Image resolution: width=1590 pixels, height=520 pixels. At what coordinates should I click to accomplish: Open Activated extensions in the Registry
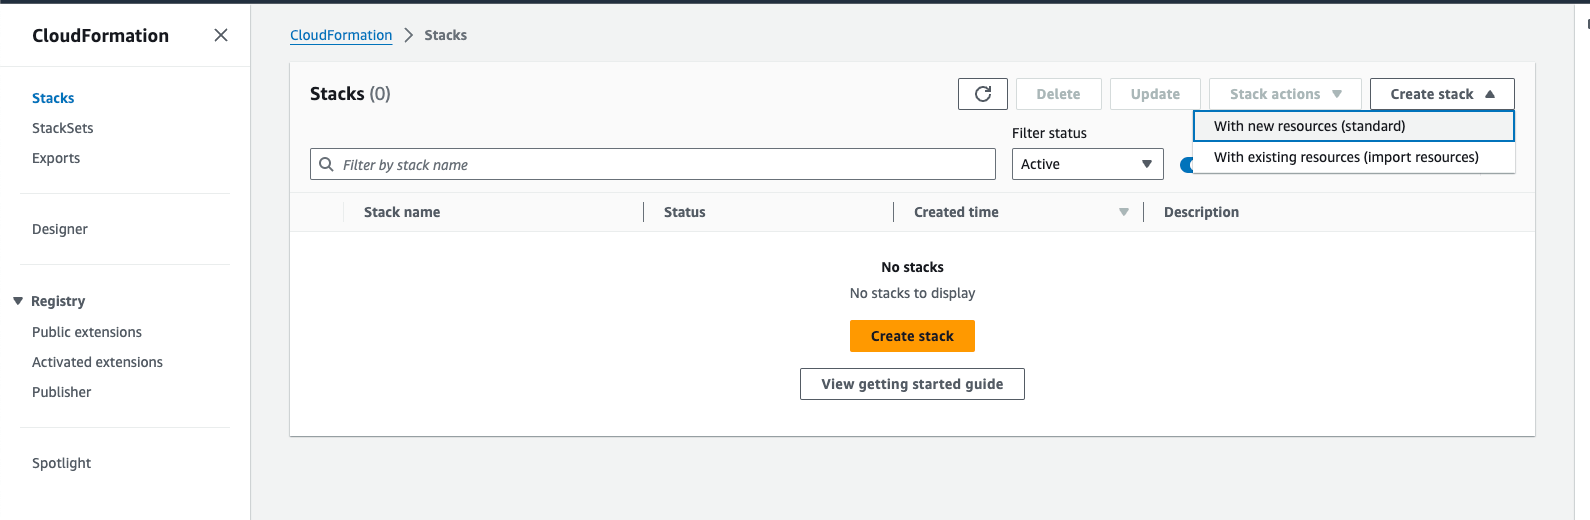tap(97, 362)
